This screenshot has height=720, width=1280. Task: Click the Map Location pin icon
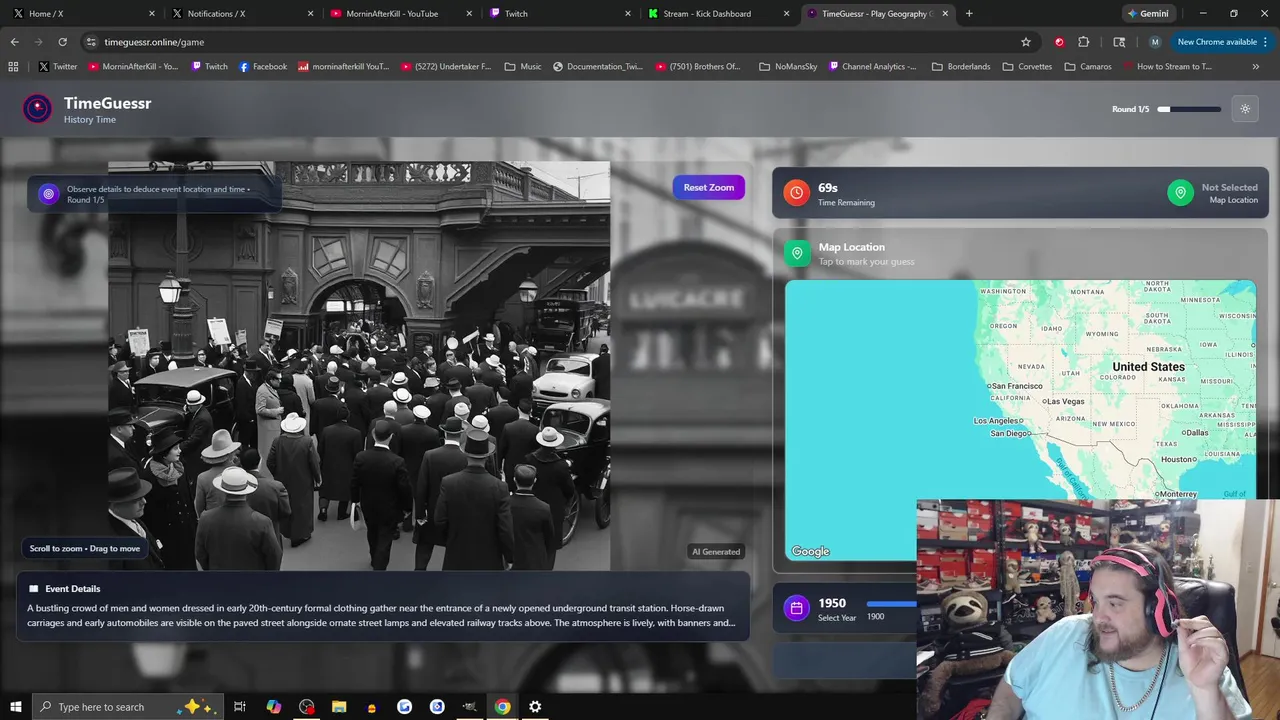(797, 253)
